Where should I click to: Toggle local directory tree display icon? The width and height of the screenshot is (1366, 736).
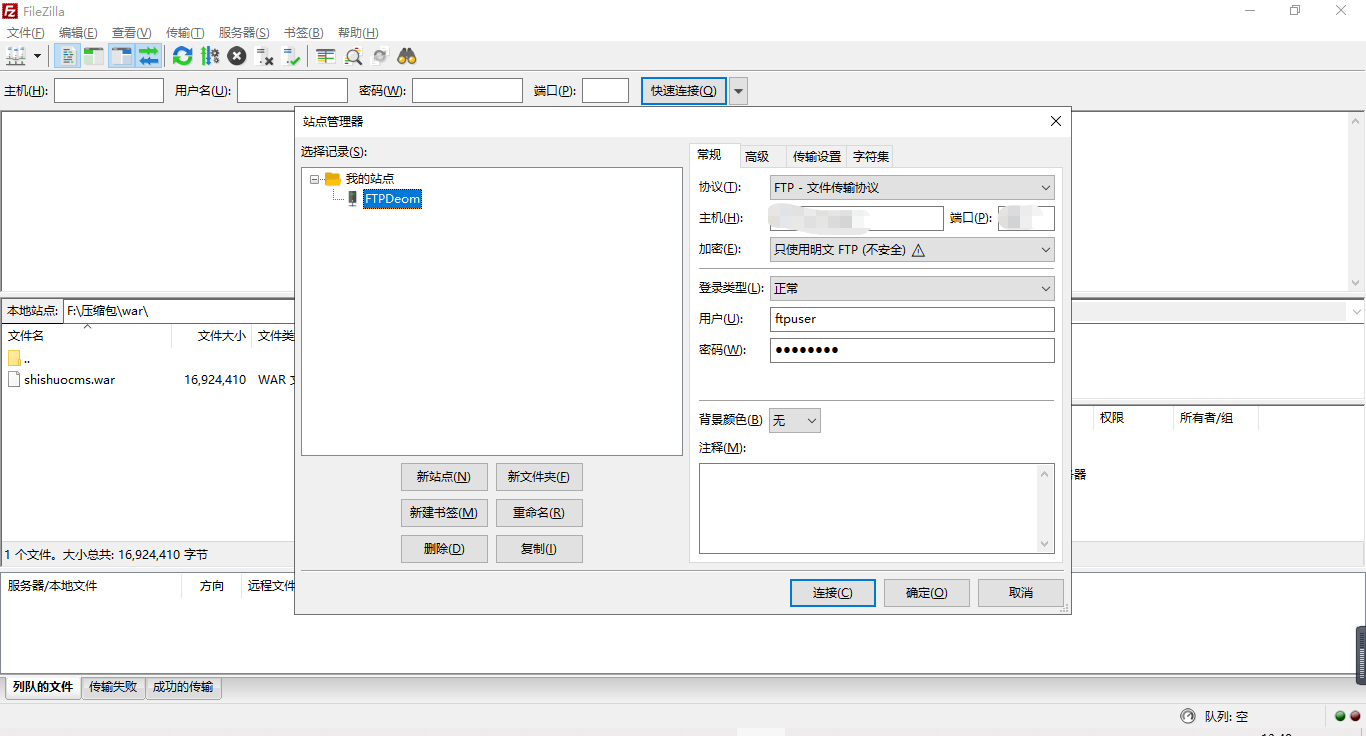tap(94, 56)
